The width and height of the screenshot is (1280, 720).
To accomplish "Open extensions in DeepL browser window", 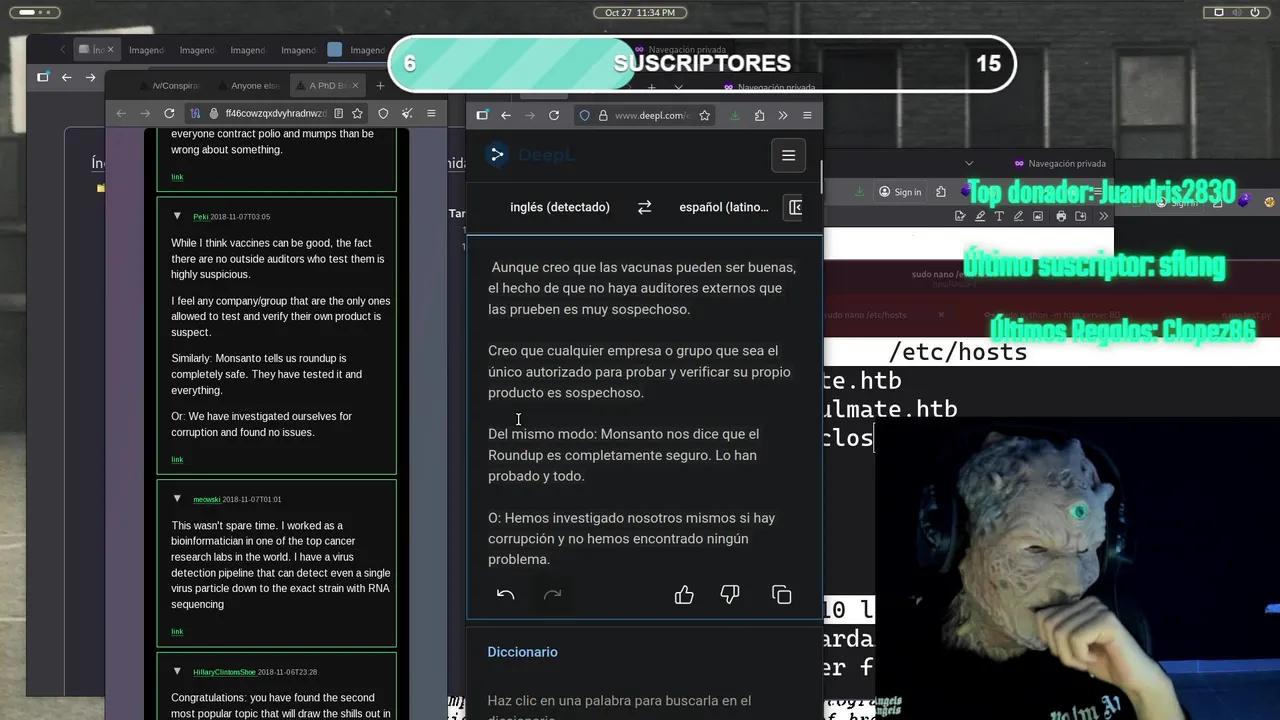I will 759,115.
